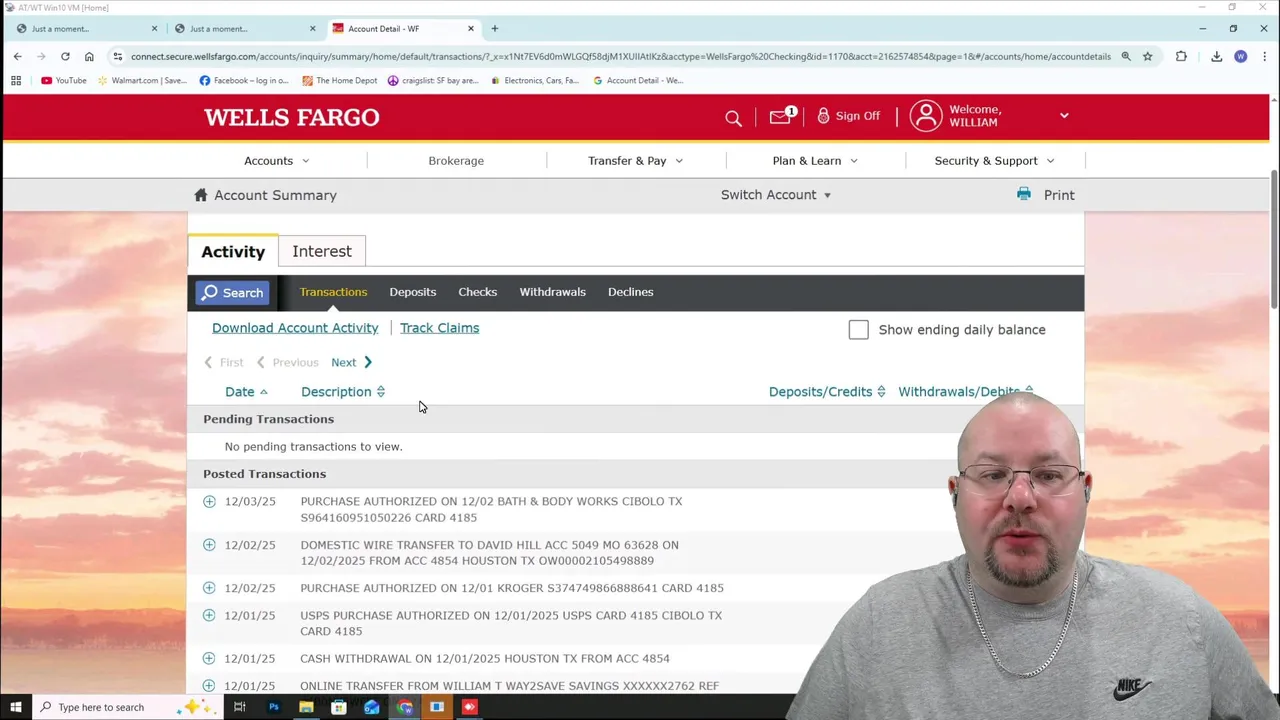Sort transactions by the Date column

point(246,392)
